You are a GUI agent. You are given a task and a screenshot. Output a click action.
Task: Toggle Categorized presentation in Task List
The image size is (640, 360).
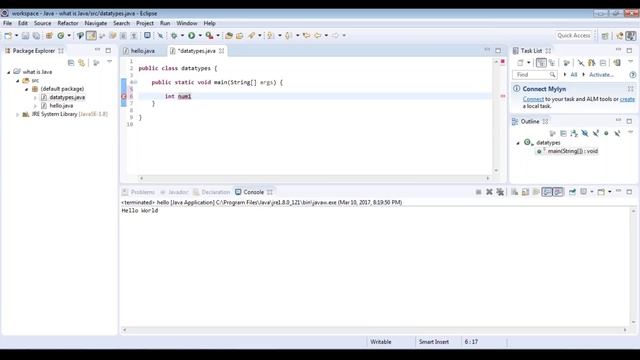(541, 63)
